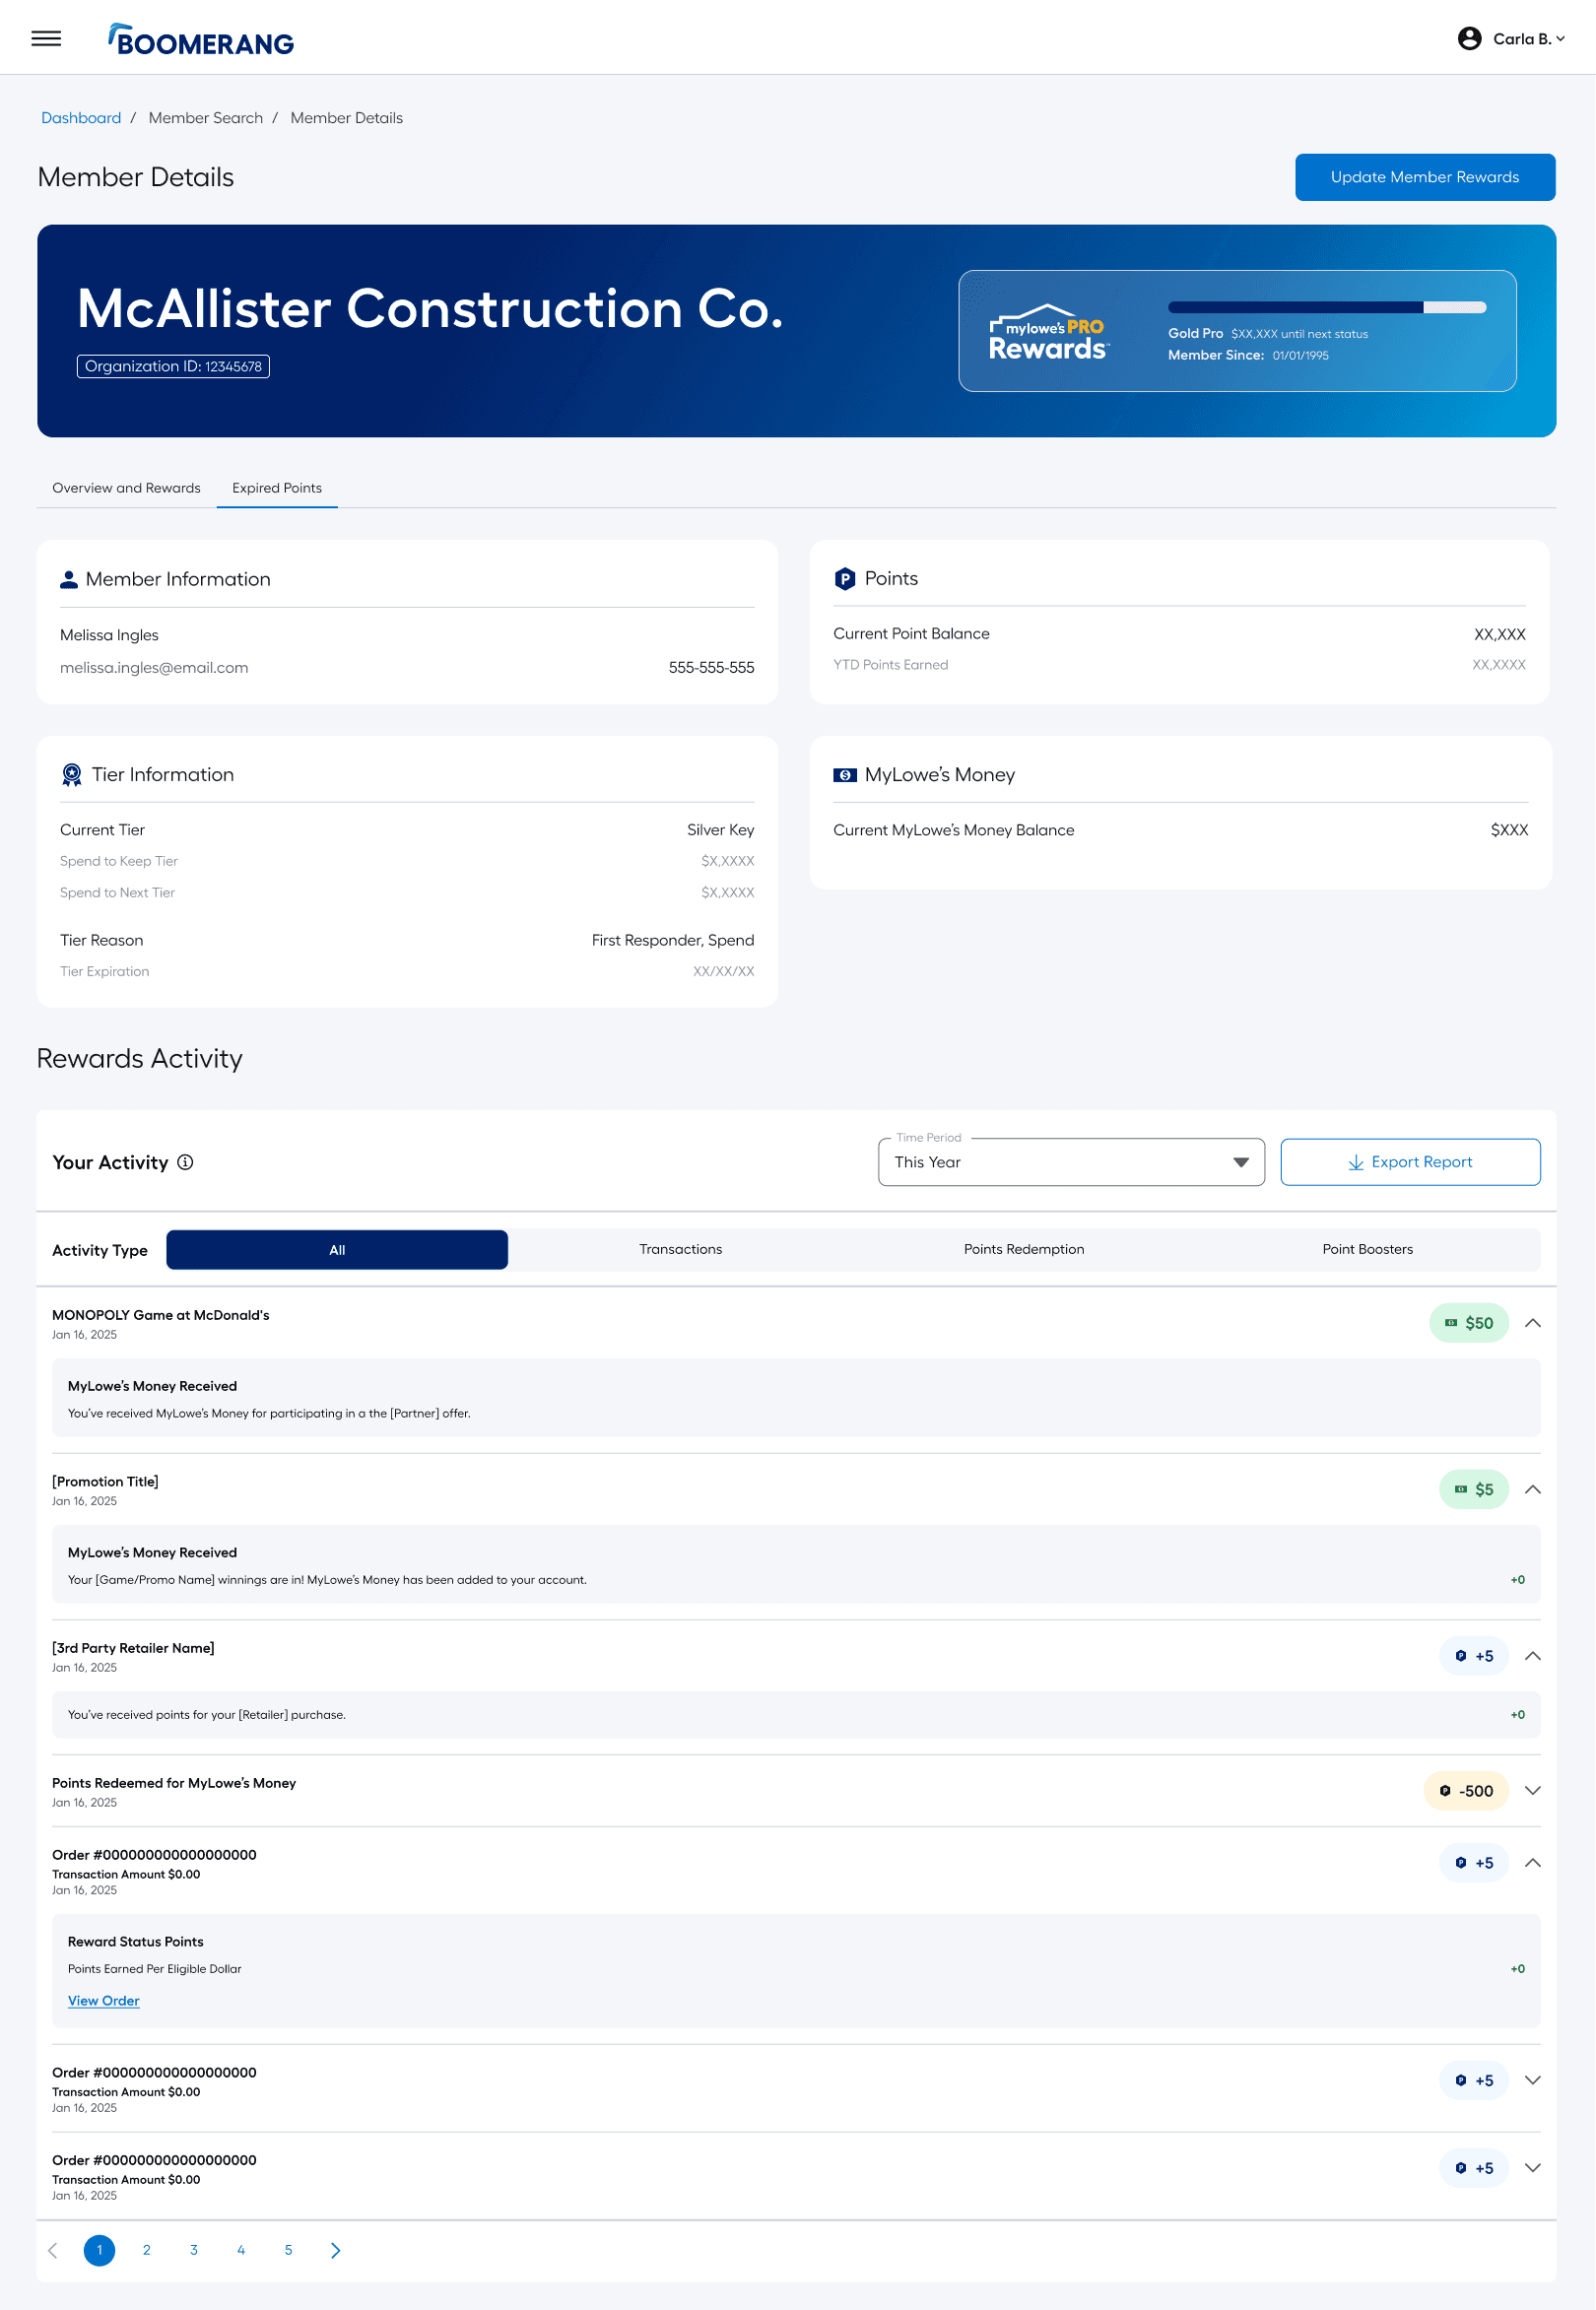Open the Carla B. account dropdown
This screenshot has width=1596, height=2310.
1529,39
